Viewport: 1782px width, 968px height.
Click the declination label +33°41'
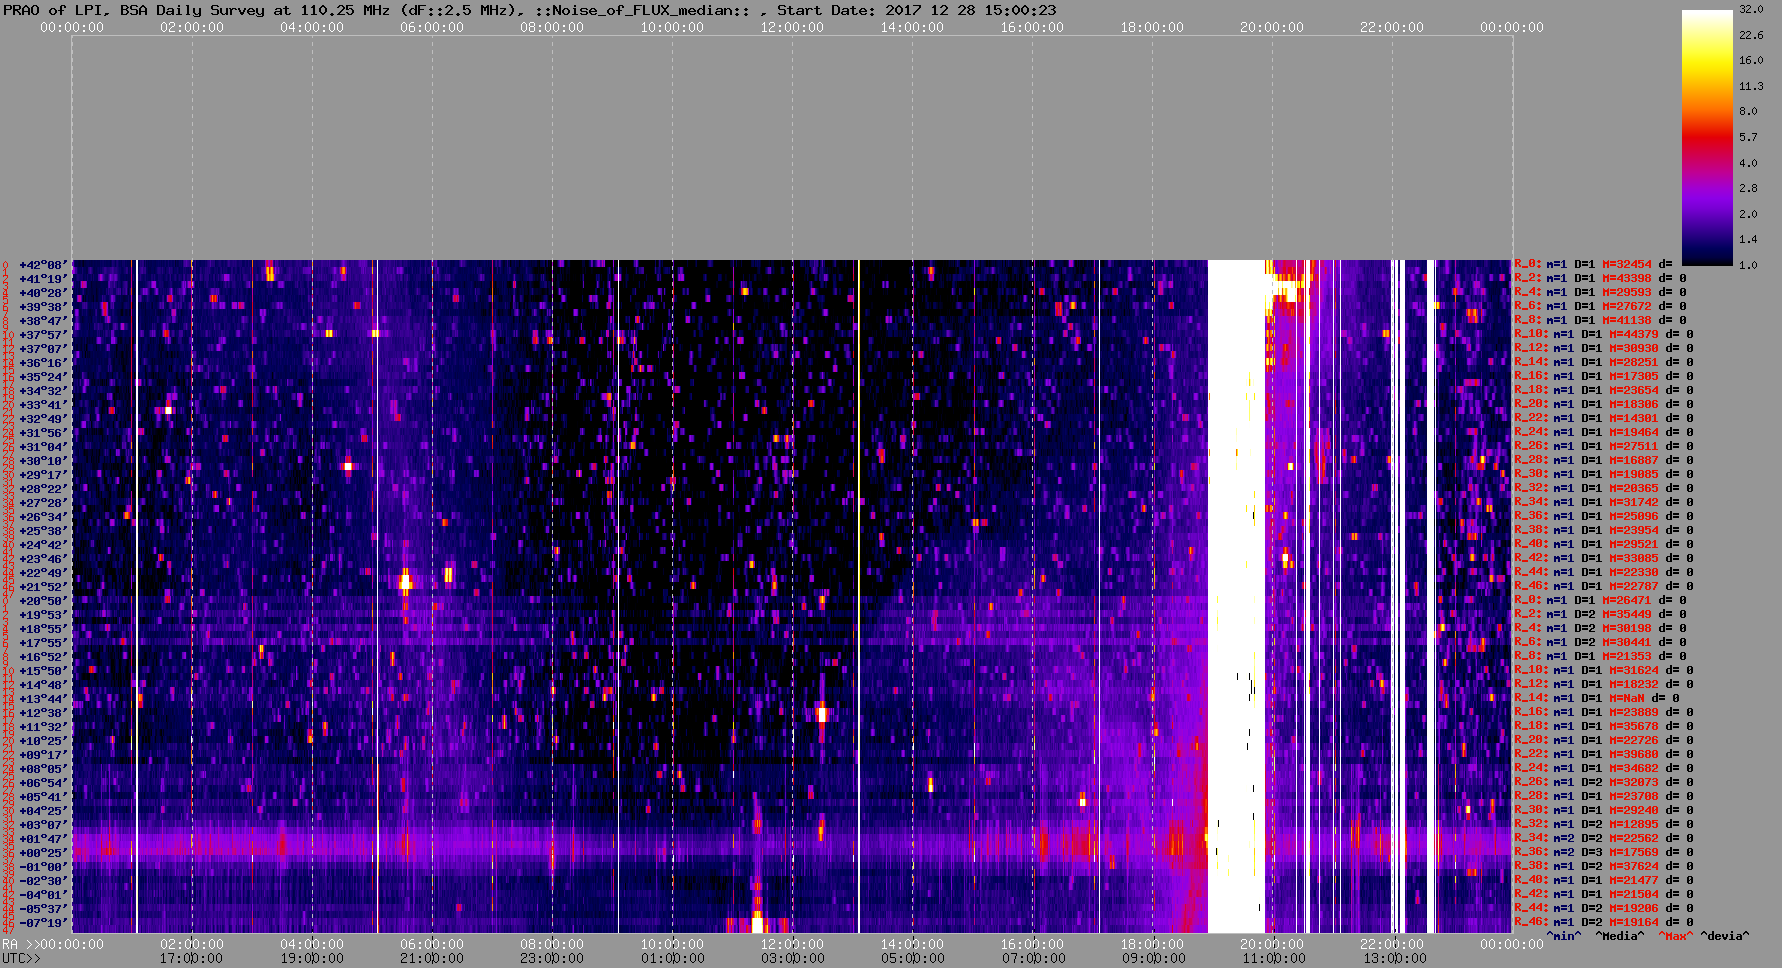43,405
